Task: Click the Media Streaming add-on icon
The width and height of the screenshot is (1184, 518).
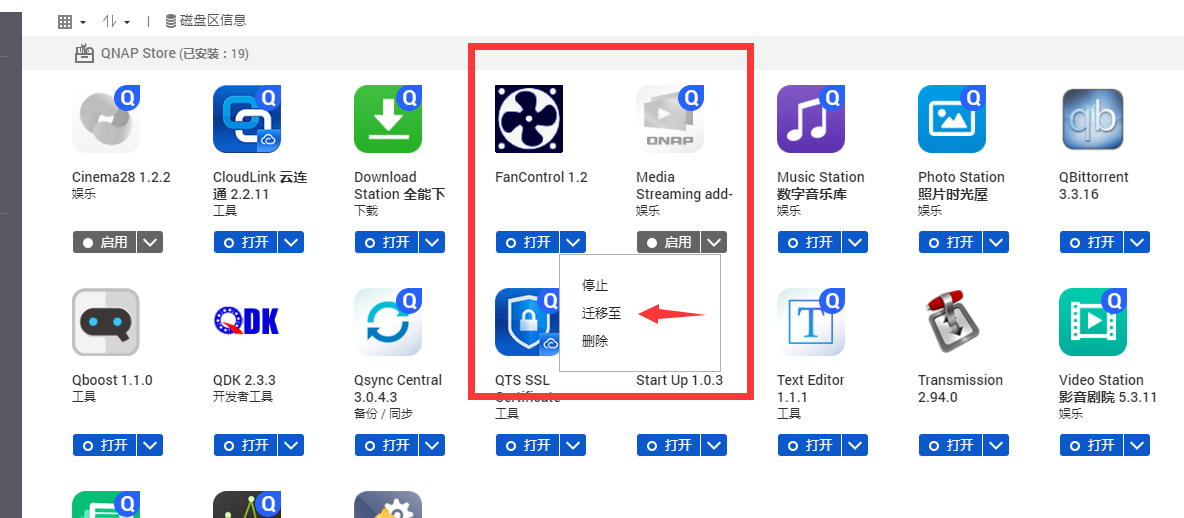Action: click(670, 119)
